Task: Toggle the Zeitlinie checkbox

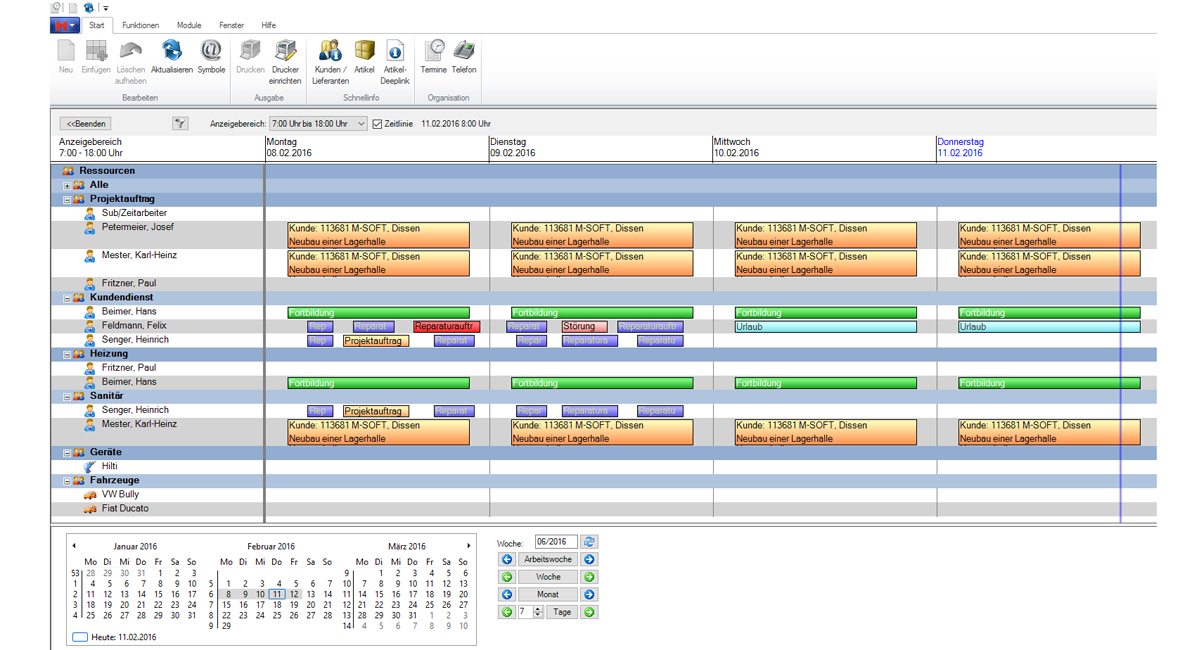Action: tap(377, 124)
